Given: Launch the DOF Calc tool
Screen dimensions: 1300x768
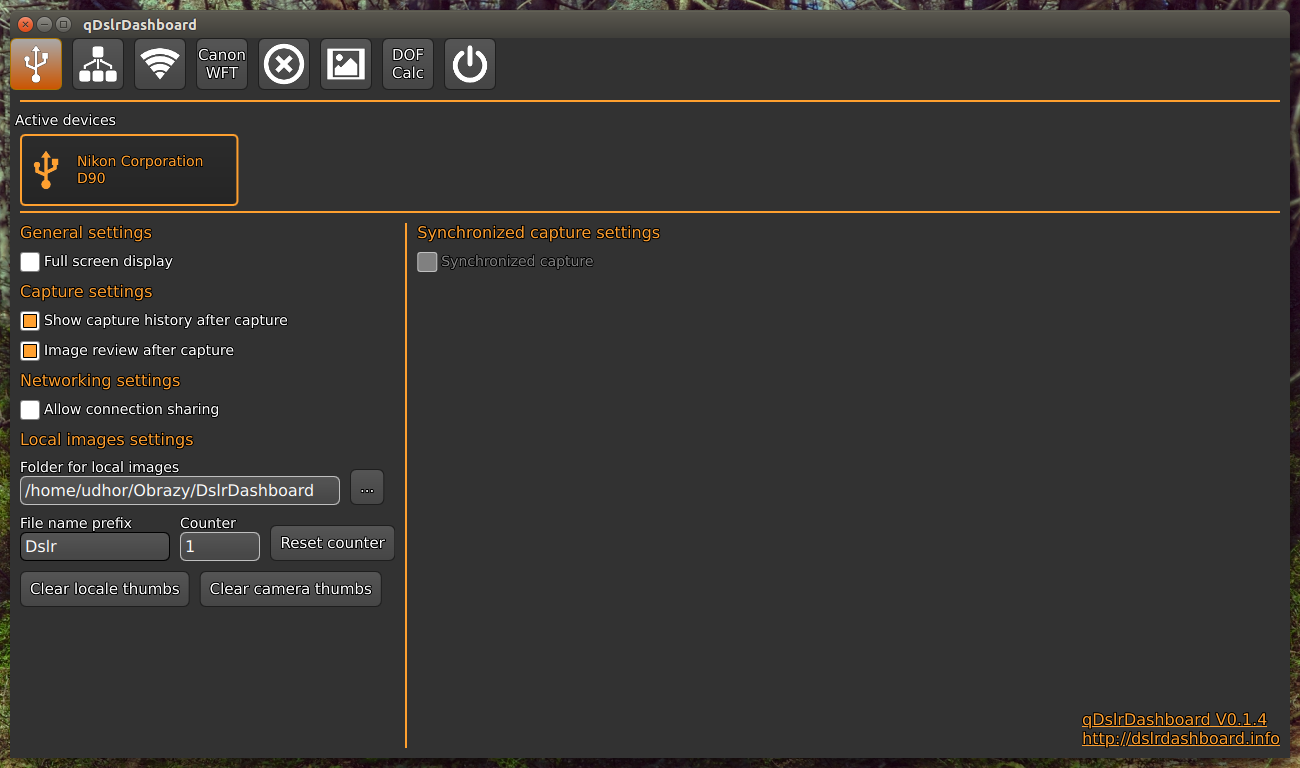Looking at the screenshot, I should (408, 64).
